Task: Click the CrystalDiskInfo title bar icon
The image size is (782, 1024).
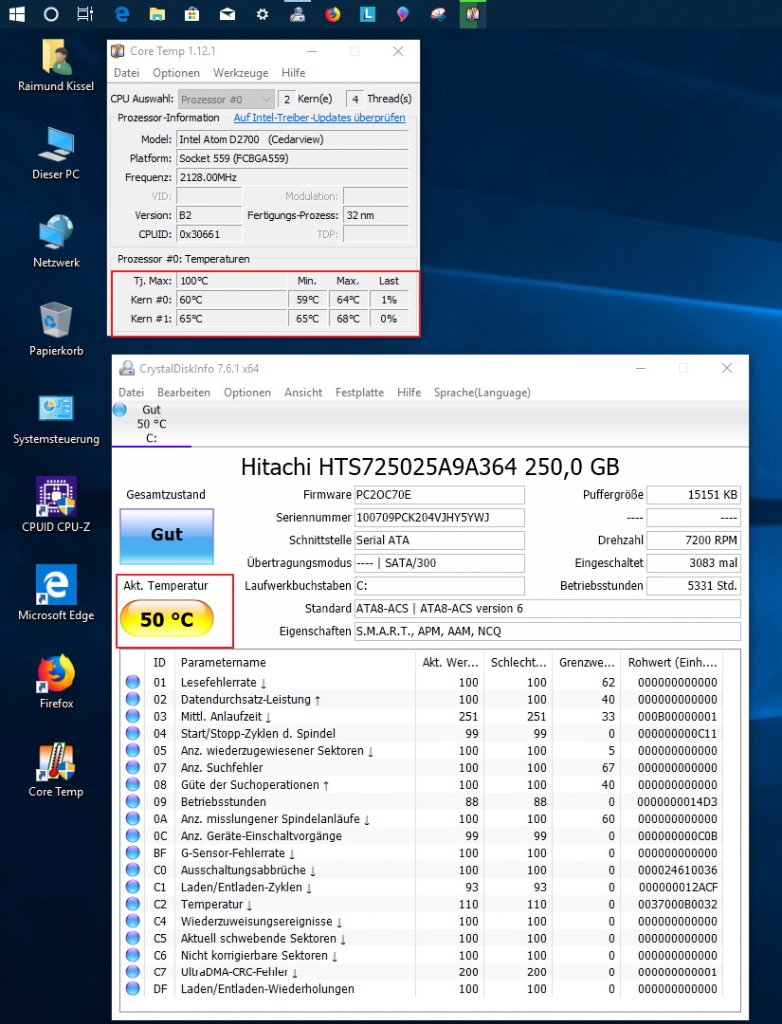Action: tap(127, 368)
